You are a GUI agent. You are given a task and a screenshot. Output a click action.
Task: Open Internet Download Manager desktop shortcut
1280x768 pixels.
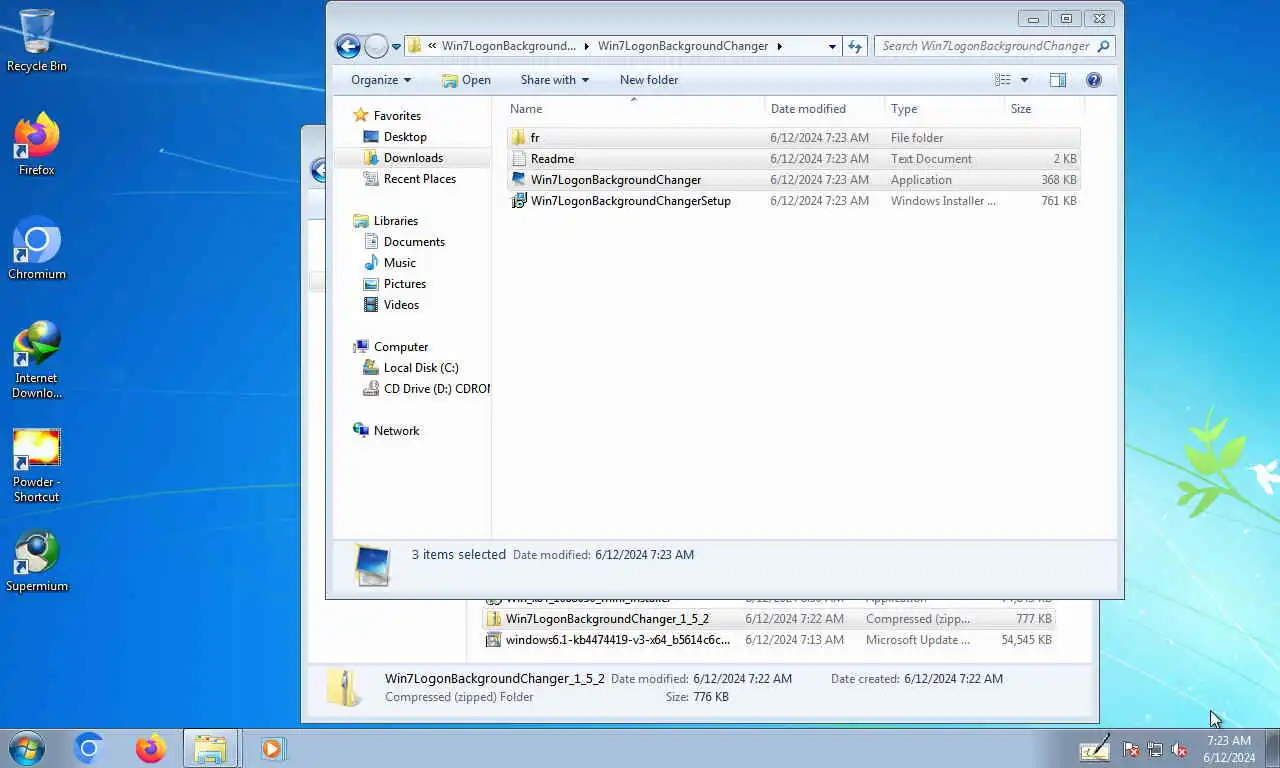pos(37,360)
